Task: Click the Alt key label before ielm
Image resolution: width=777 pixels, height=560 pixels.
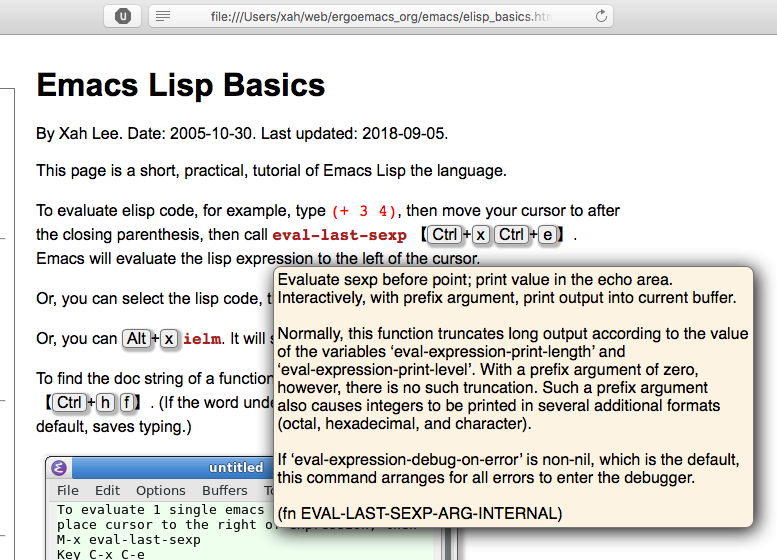Action: click(136, 338)
